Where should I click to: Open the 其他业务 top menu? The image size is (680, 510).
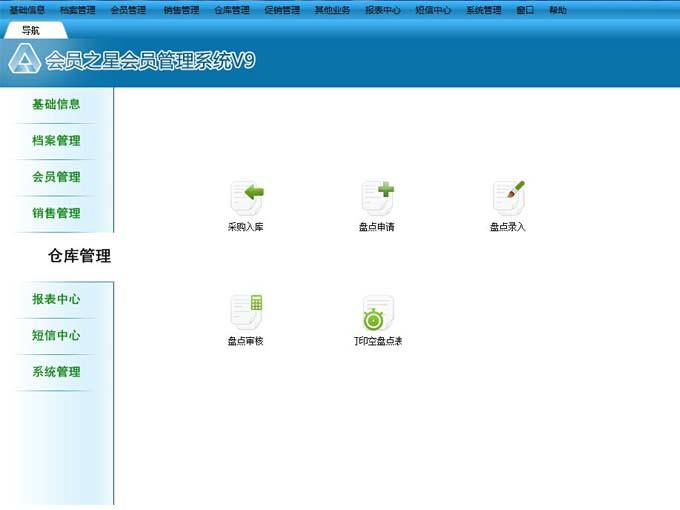(x=333, y=10)
